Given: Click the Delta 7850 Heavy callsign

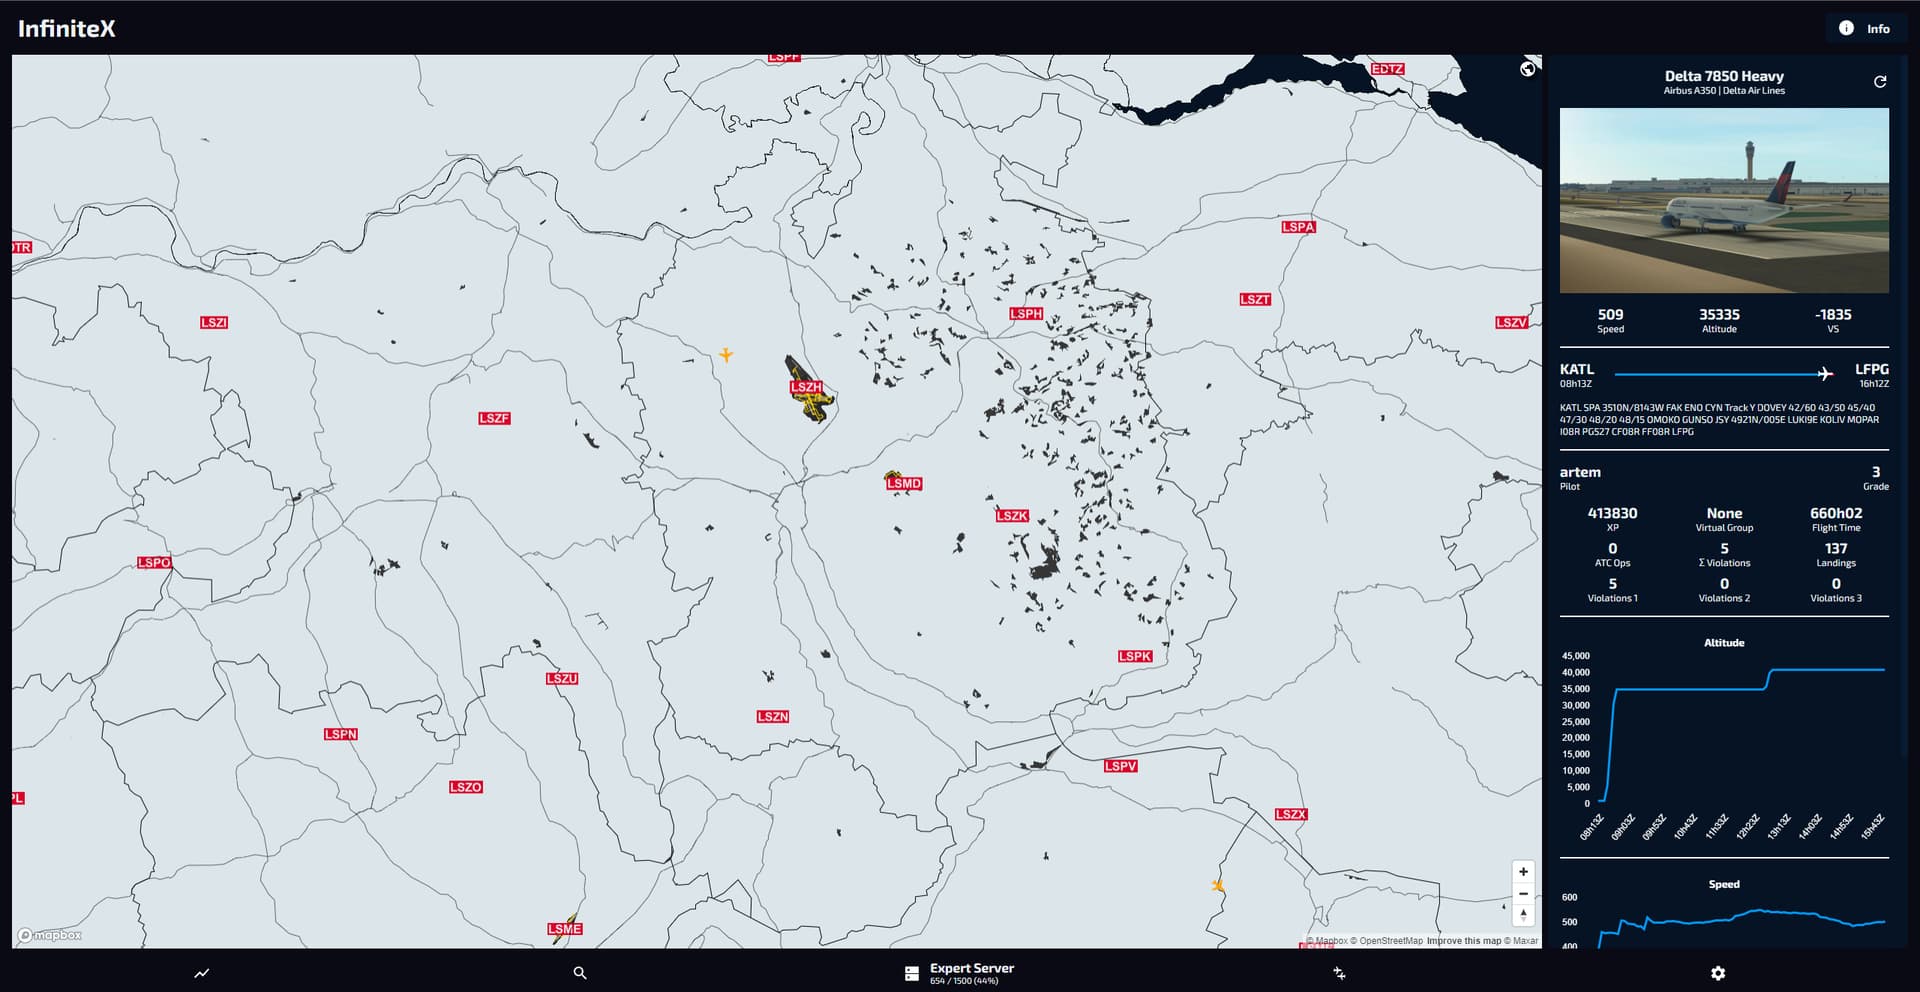Looking at the screenshot, I should [1724, 76].
